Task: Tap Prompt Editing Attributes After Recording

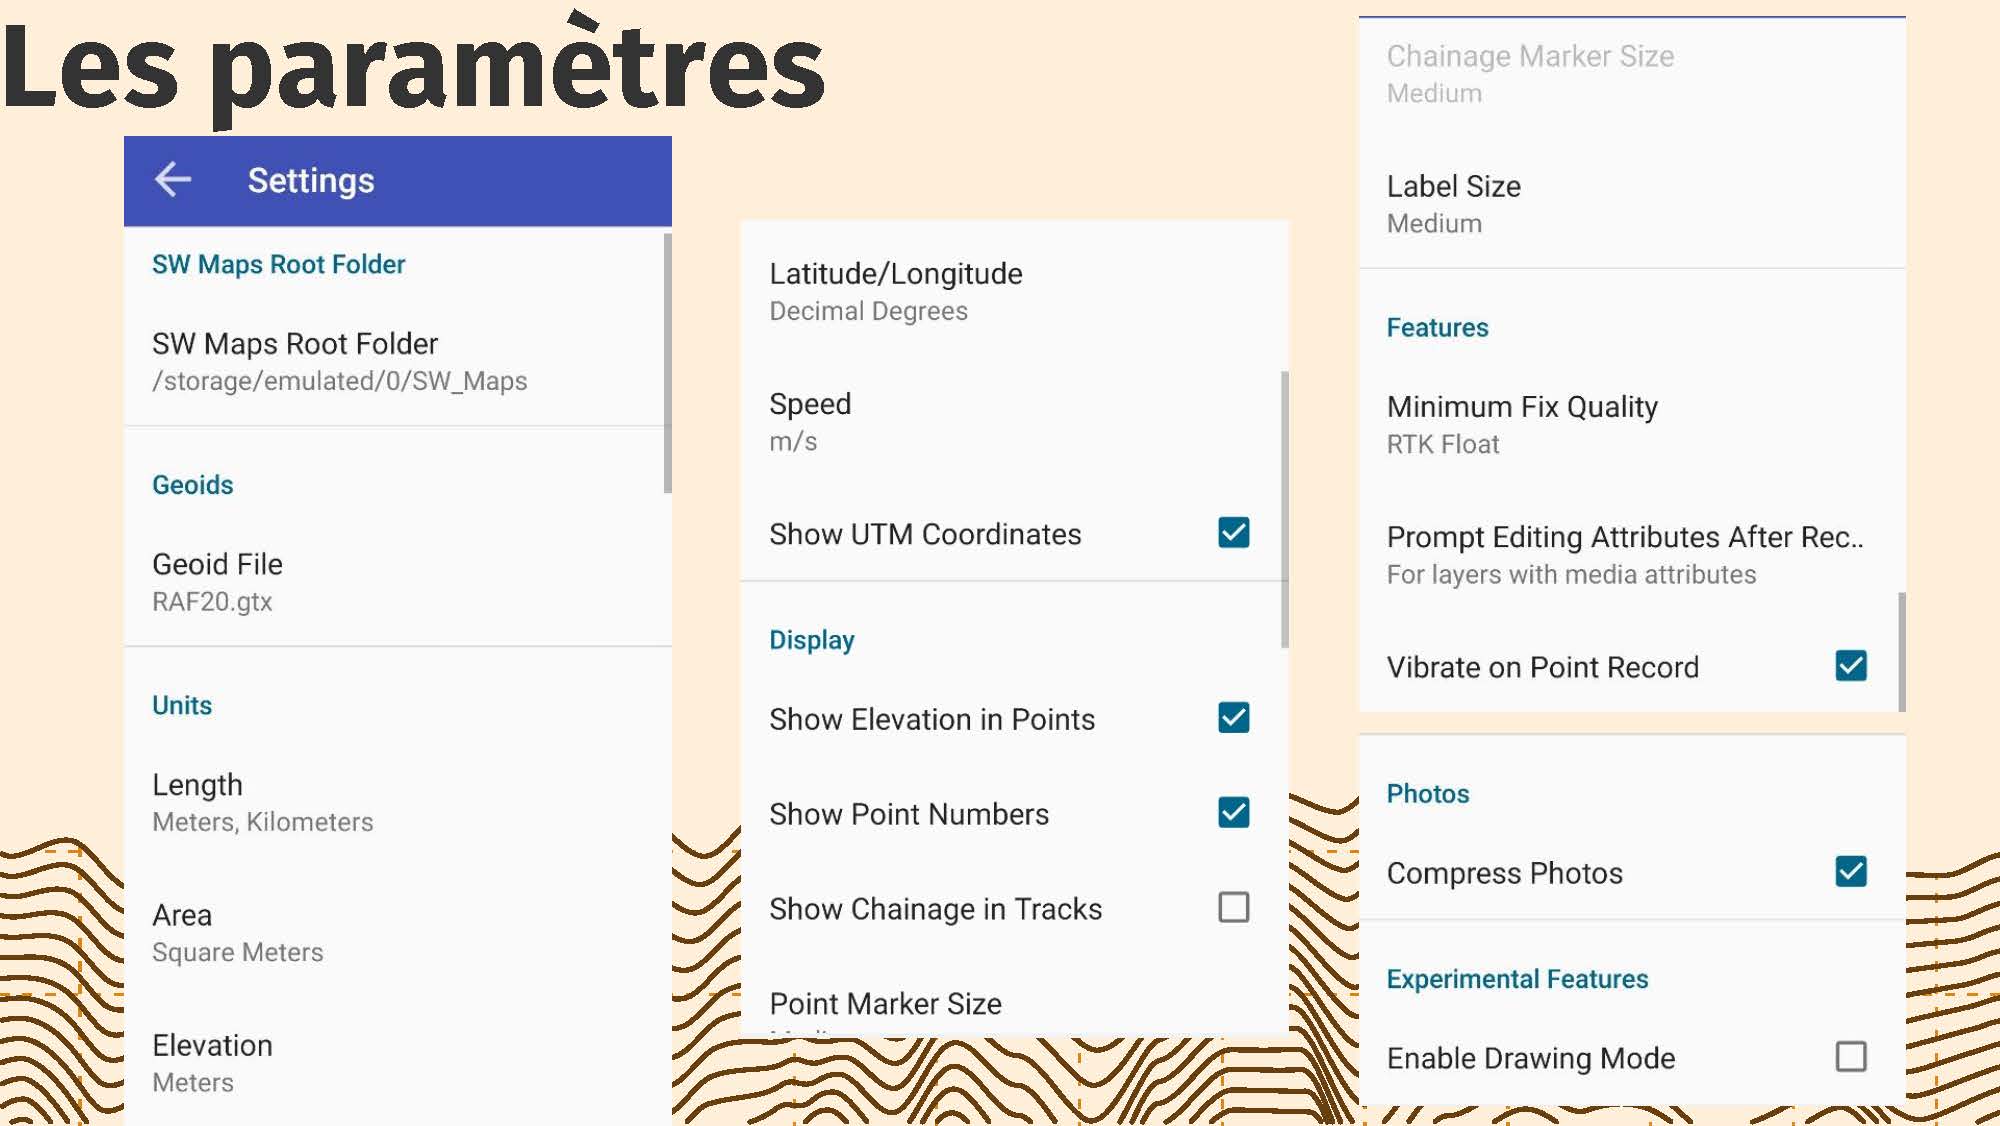Action: (1624, 554)
